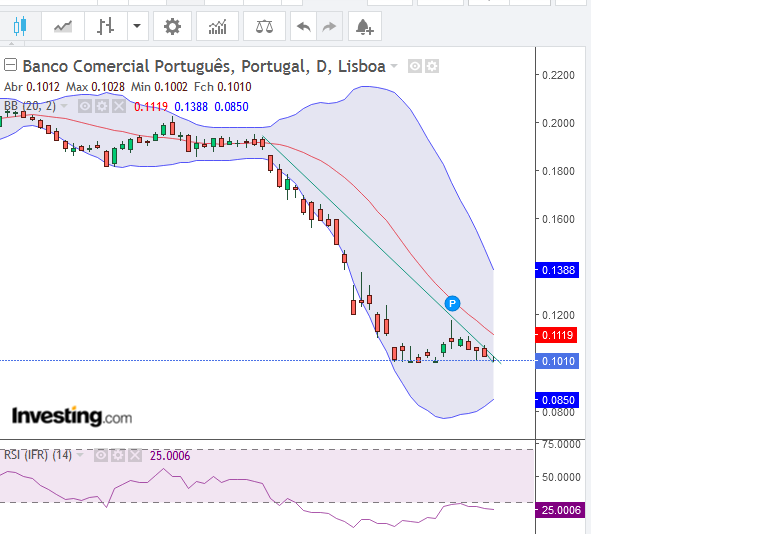The height and width of the screenshot is (534, 768).
Task: Click the purple 25.0006 RSI legend value
Action: click(x=170, y=456)
